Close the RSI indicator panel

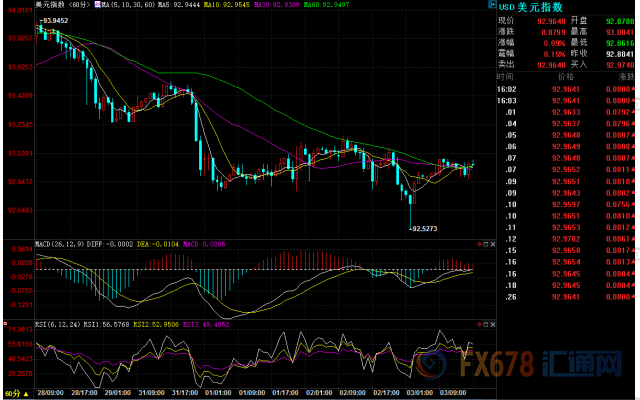click(490, 325)
